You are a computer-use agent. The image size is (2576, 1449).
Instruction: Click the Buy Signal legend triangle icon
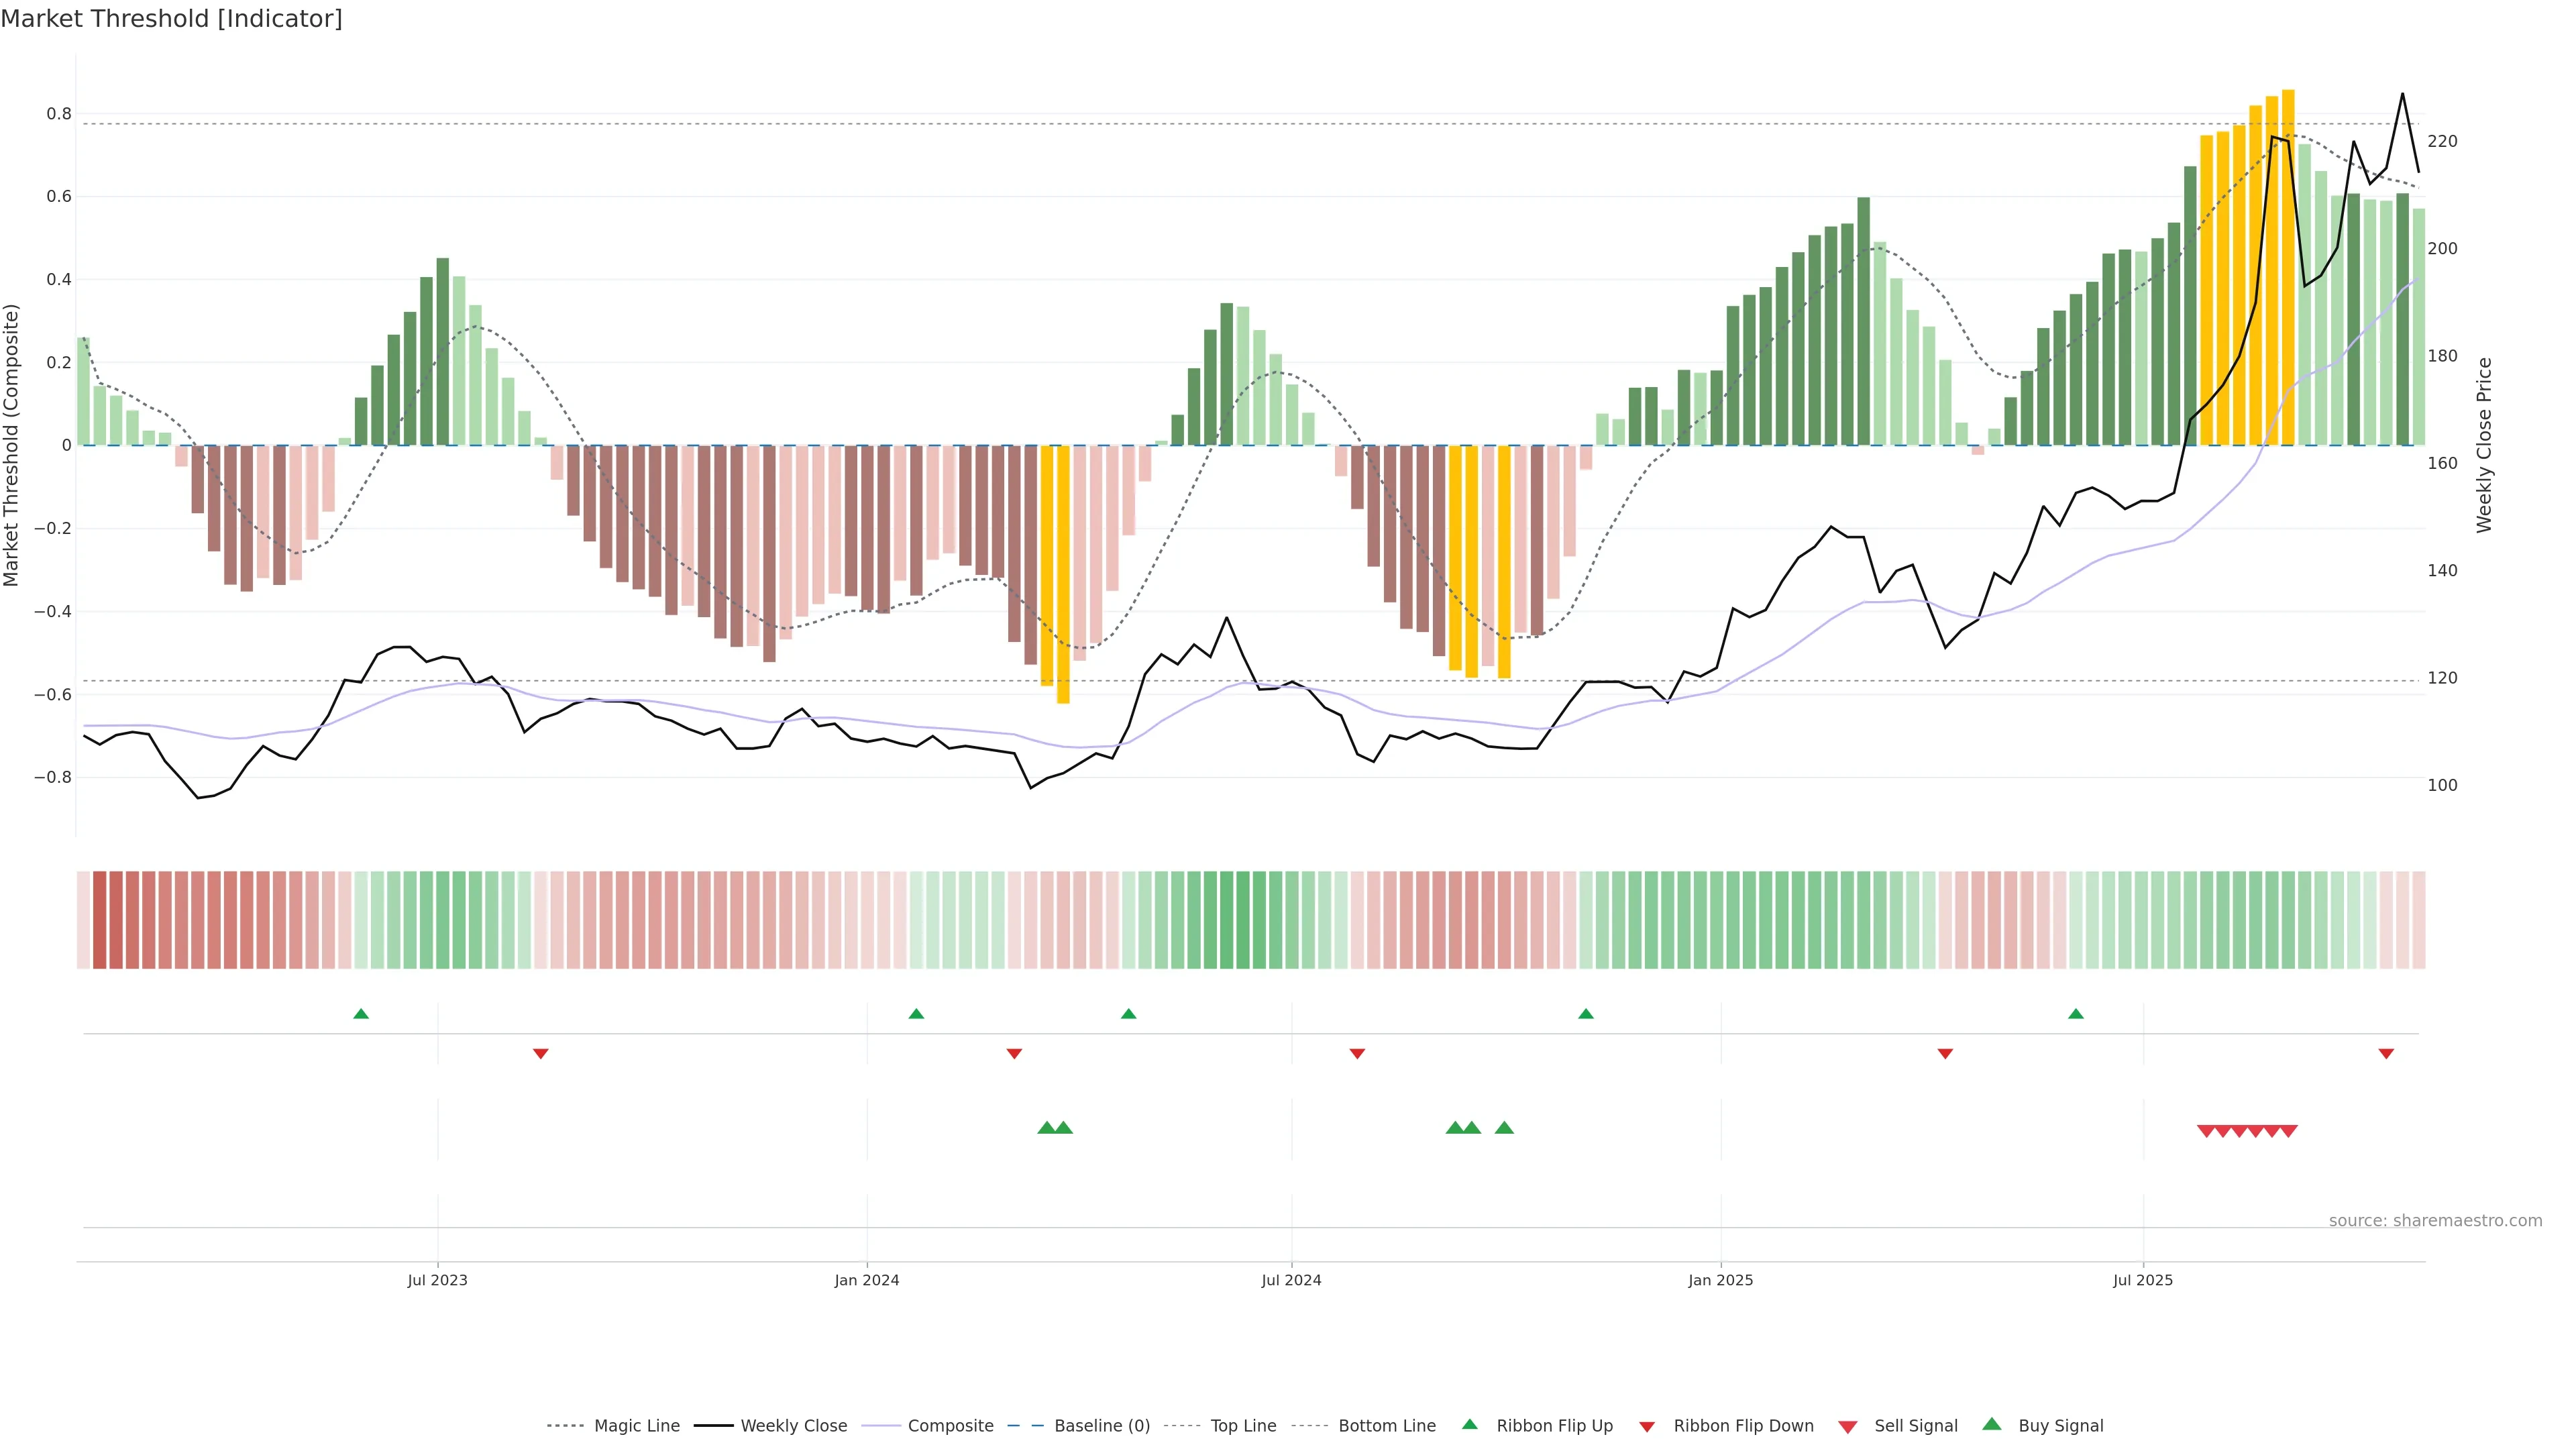(x=1991, y=1424)
